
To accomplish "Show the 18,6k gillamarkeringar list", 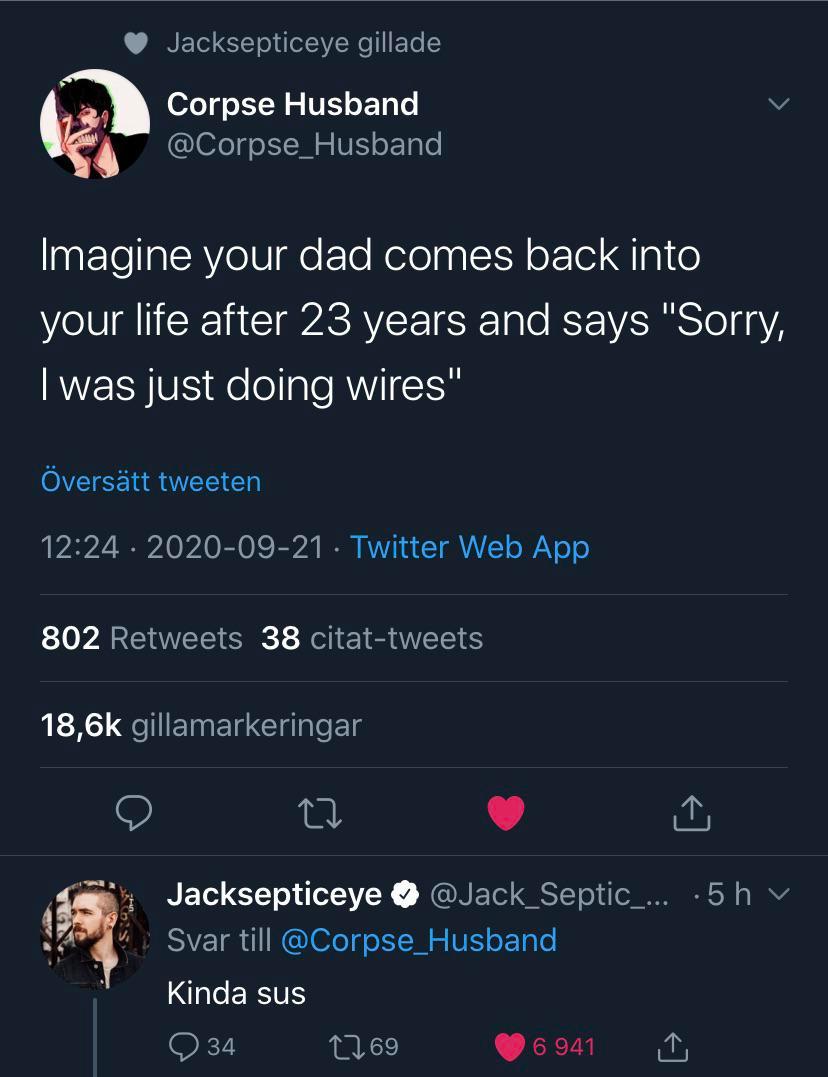I will [201, 725].
